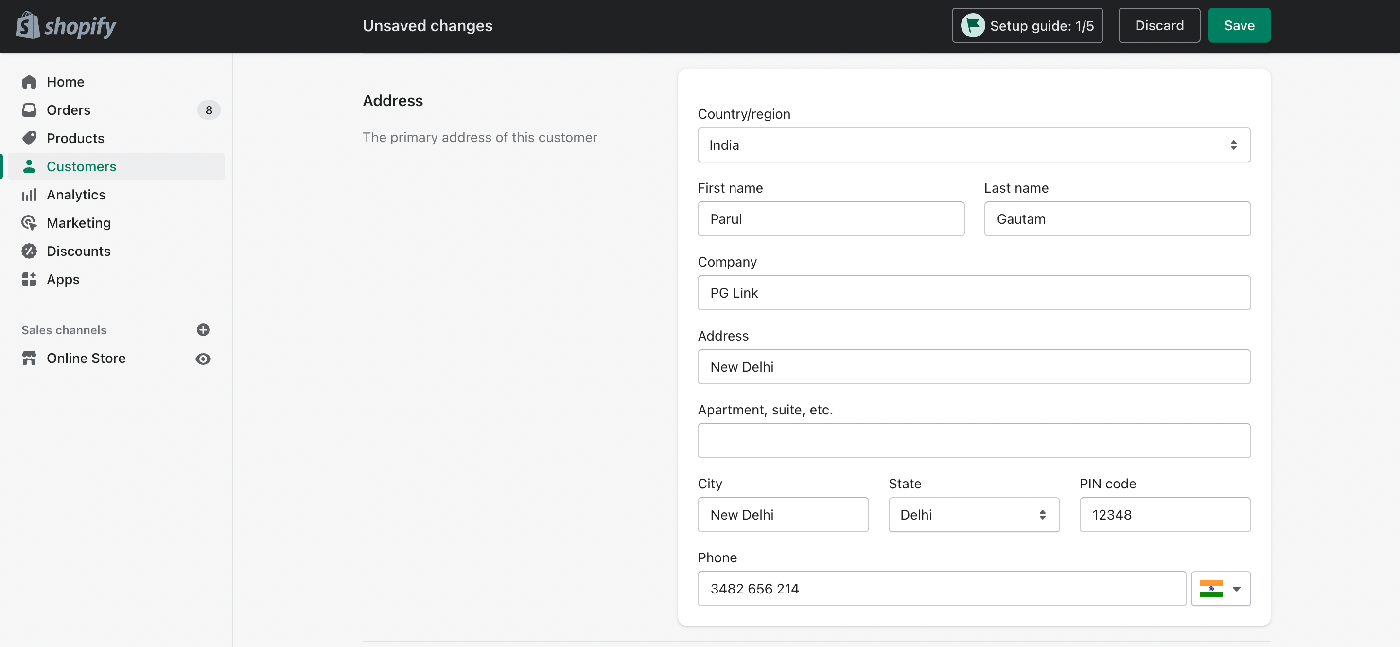Open the Setup guide: 1/5 button

[x=1027, y=26]
